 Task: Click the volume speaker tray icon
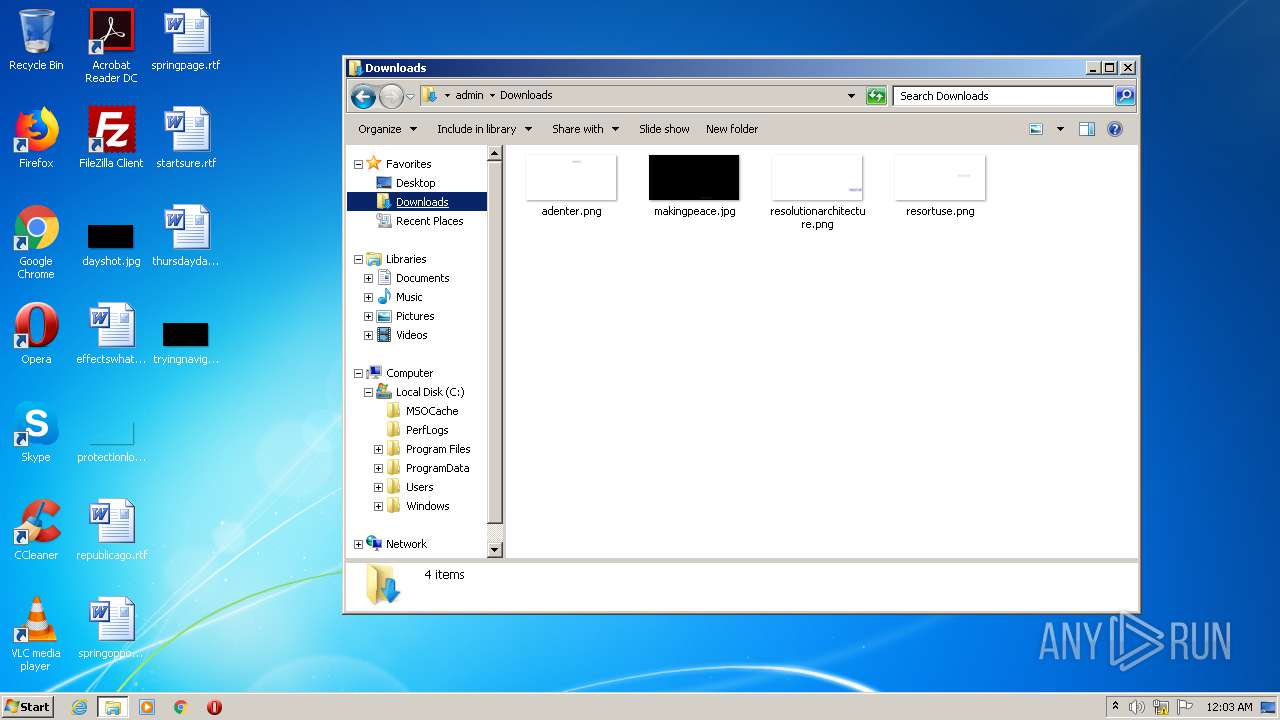[1137, 707]
